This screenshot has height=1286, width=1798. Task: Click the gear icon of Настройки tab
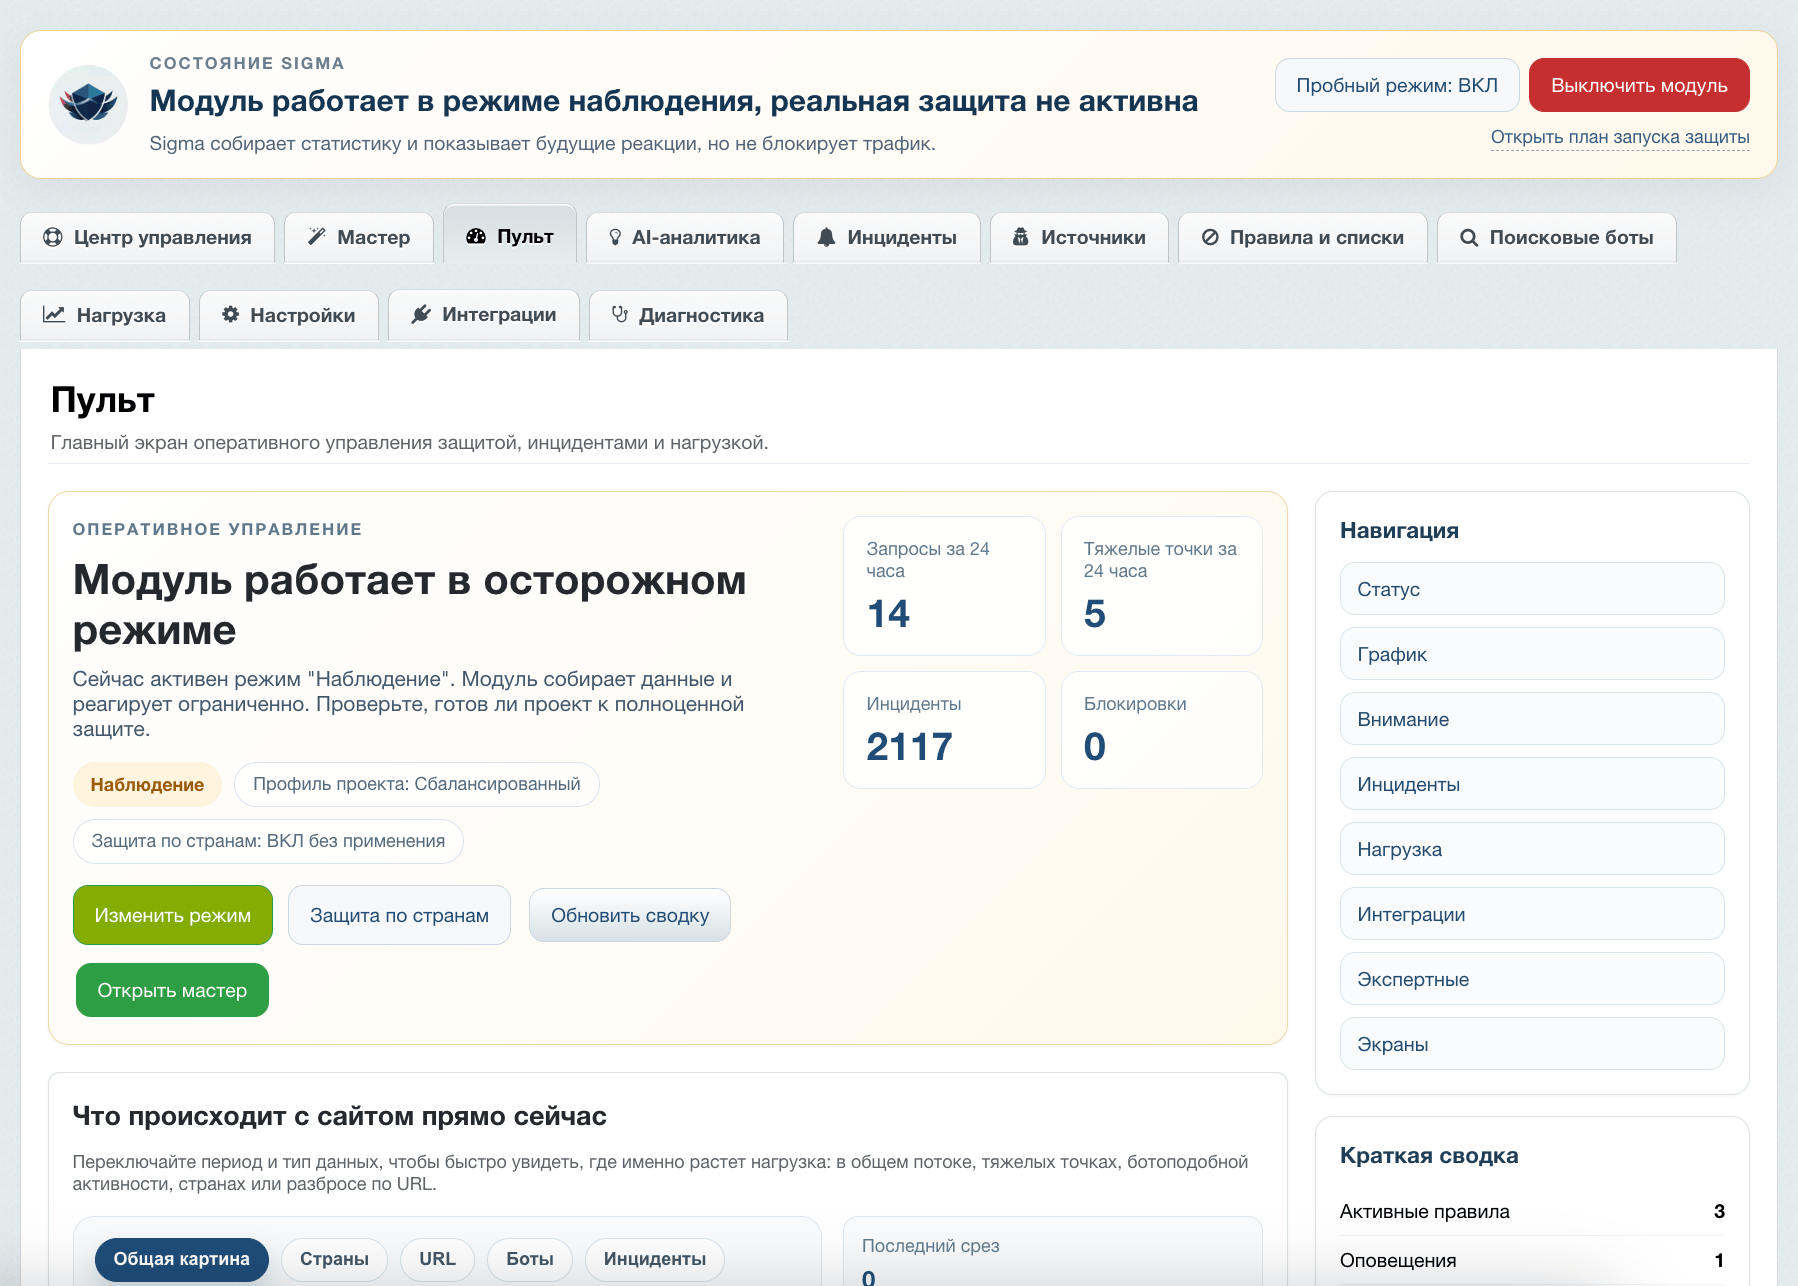coord(231,314)
